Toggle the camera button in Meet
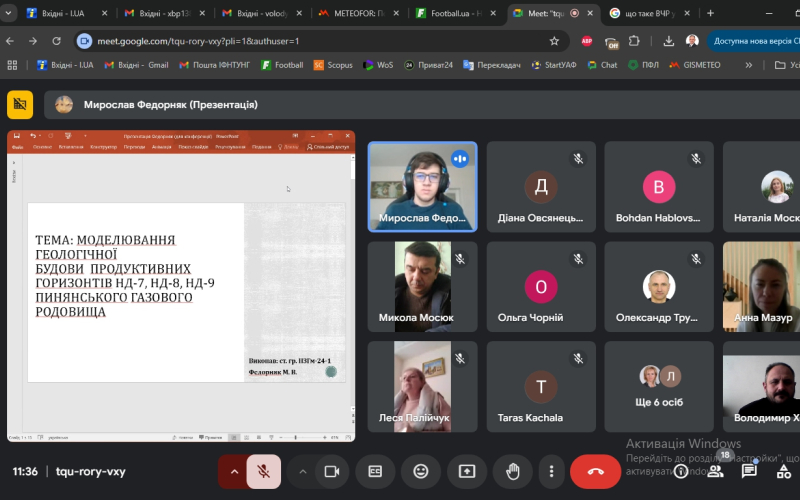Viewport: 800px width, 500px height. pyautogui.click(x=332, y=471)
